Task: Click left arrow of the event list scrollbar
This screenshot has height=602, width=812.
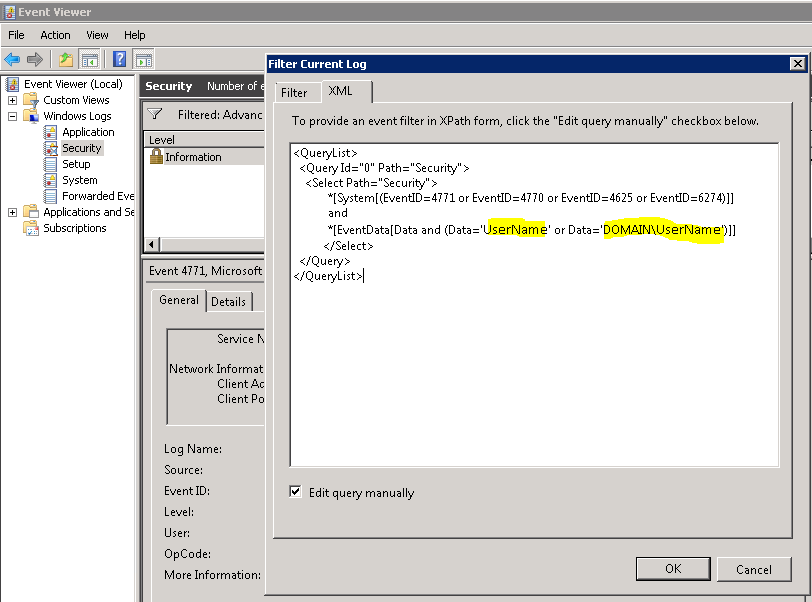Action: [x=153, y=244]
